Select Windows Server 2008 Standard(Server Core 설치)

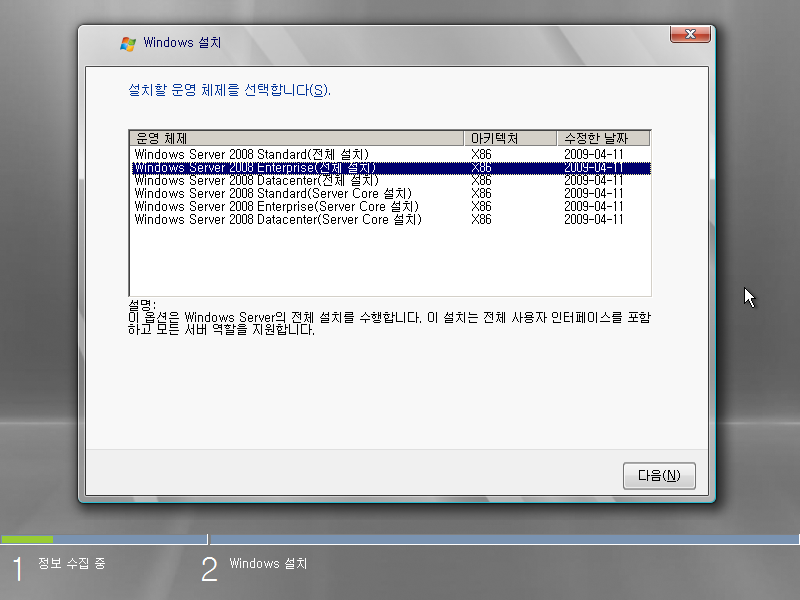[x=391, y=194]
